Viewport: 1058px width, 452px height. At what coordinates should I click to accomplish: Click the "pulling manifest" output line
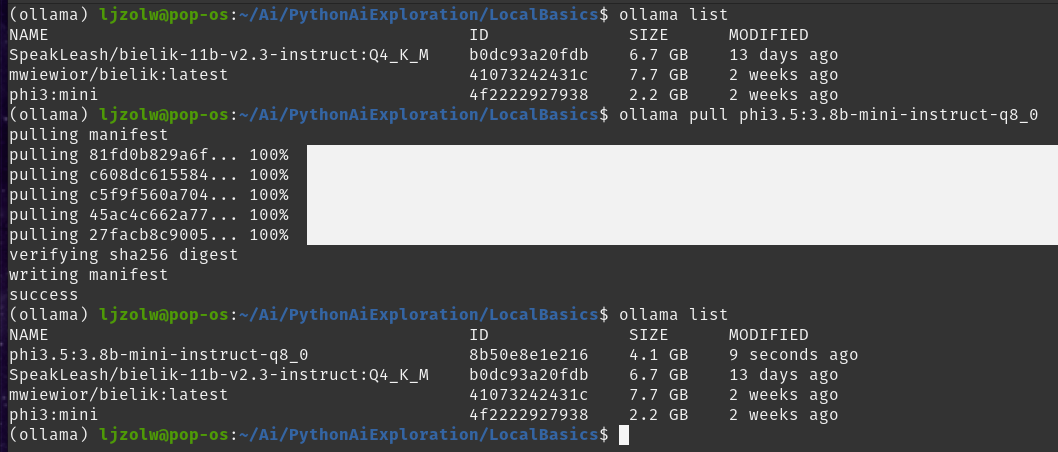click(88, 135)
